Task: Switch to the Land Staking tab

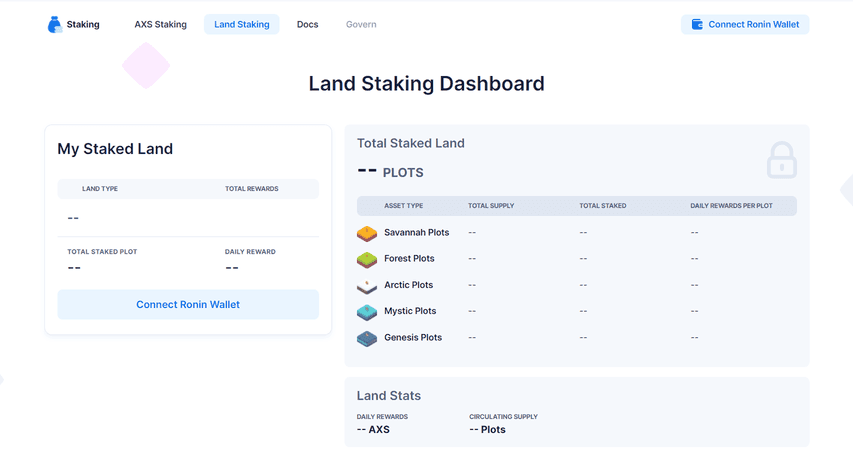Action: pos(242,24)
